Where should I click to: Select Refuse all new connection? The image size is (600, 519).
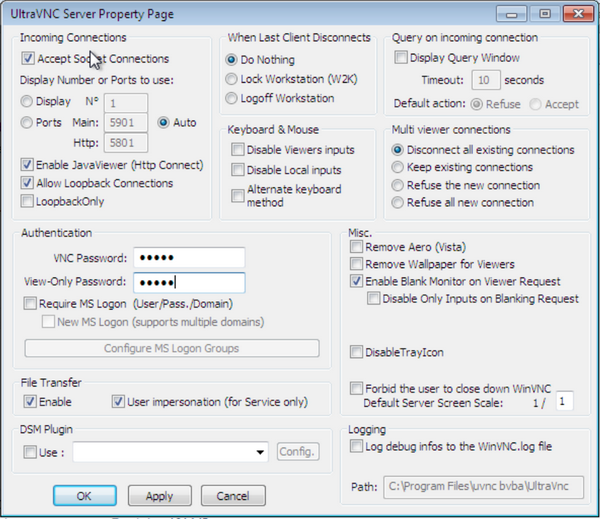pyautogui.click(x=398, y=202)
